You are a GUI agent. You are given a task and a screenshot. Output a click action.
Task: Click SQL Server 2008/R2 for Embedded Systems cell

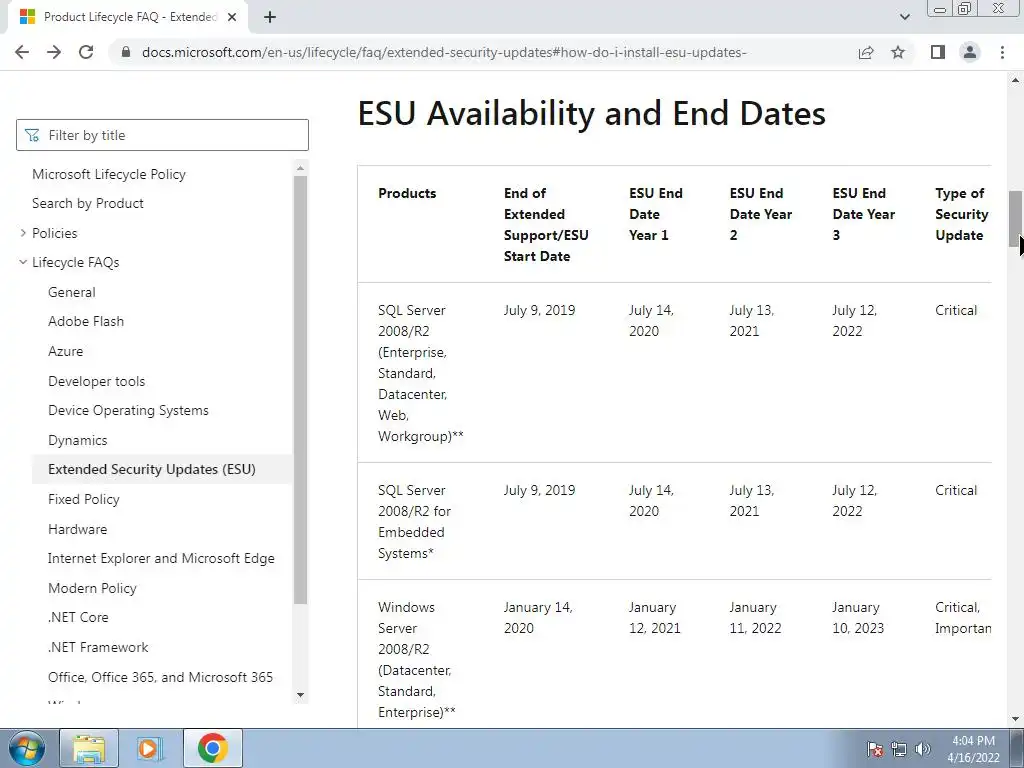point(414,522)
